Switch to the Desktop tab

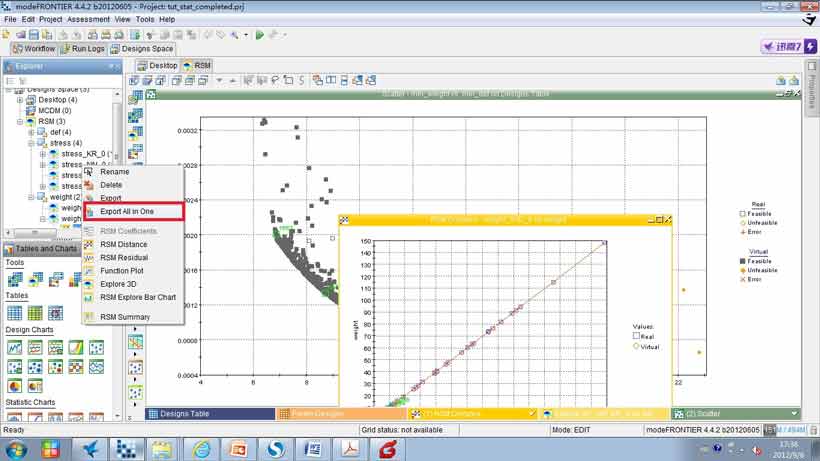(x=158, y=65)
